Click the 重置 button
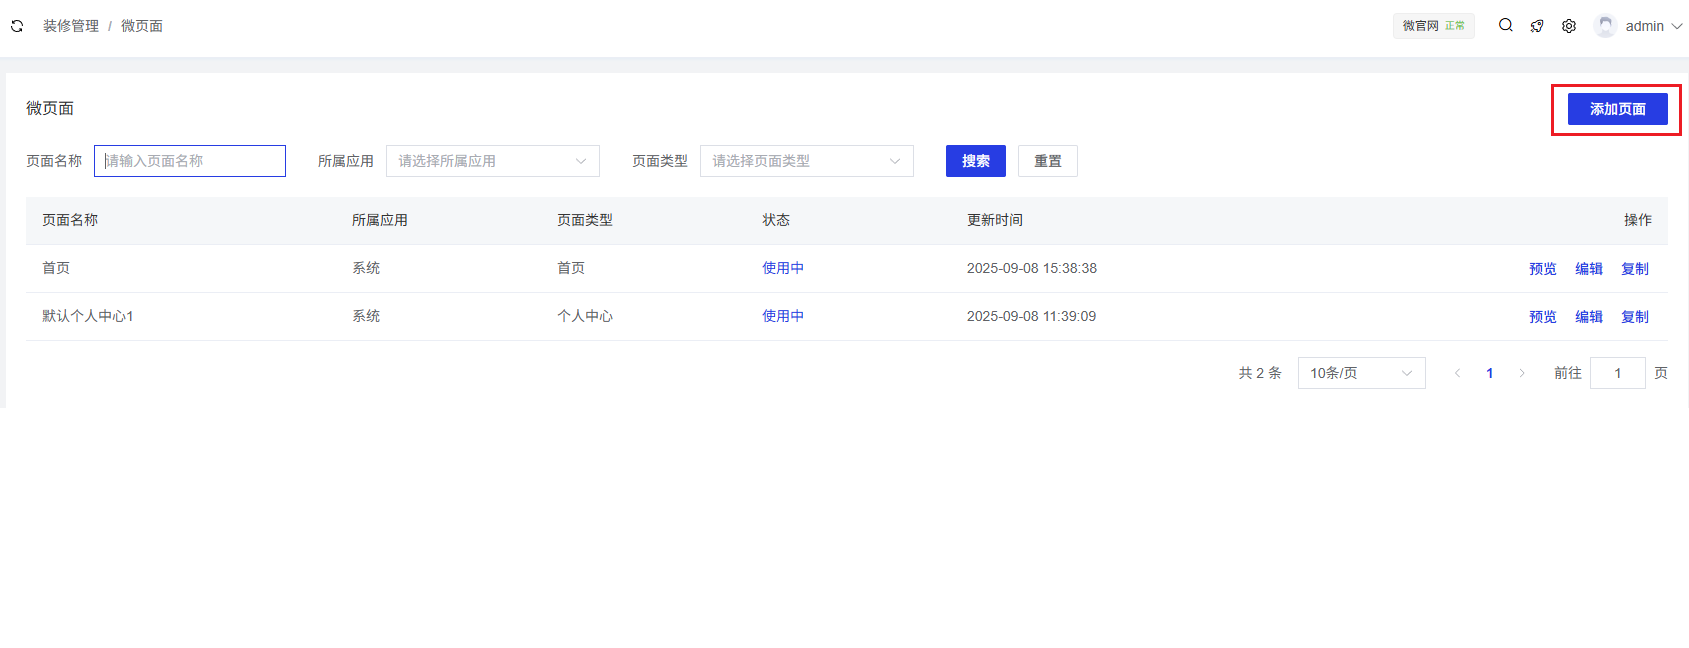 click(1047, 161)
